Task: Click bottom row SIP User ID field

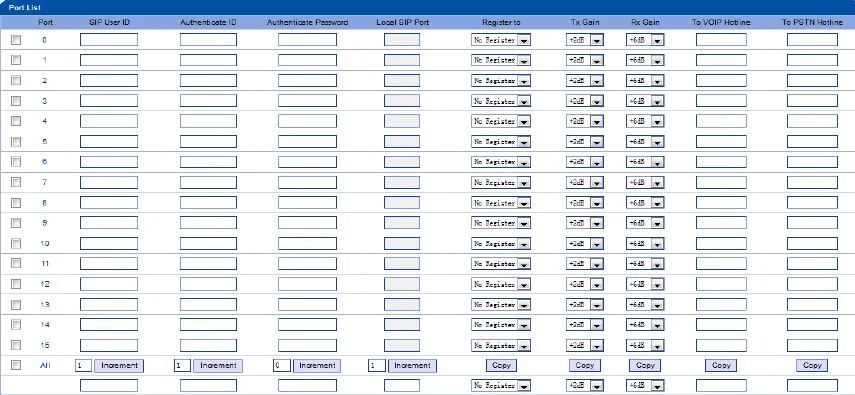Action: [109, 386]
